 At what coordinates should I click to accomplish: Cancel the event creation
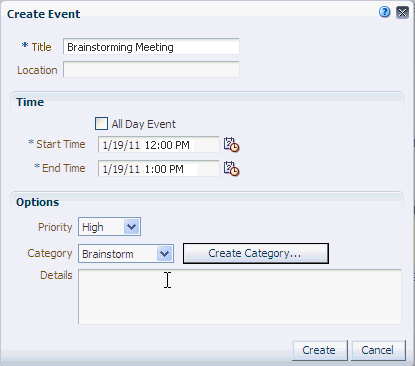pyautogui.click(x=378, y=350)
